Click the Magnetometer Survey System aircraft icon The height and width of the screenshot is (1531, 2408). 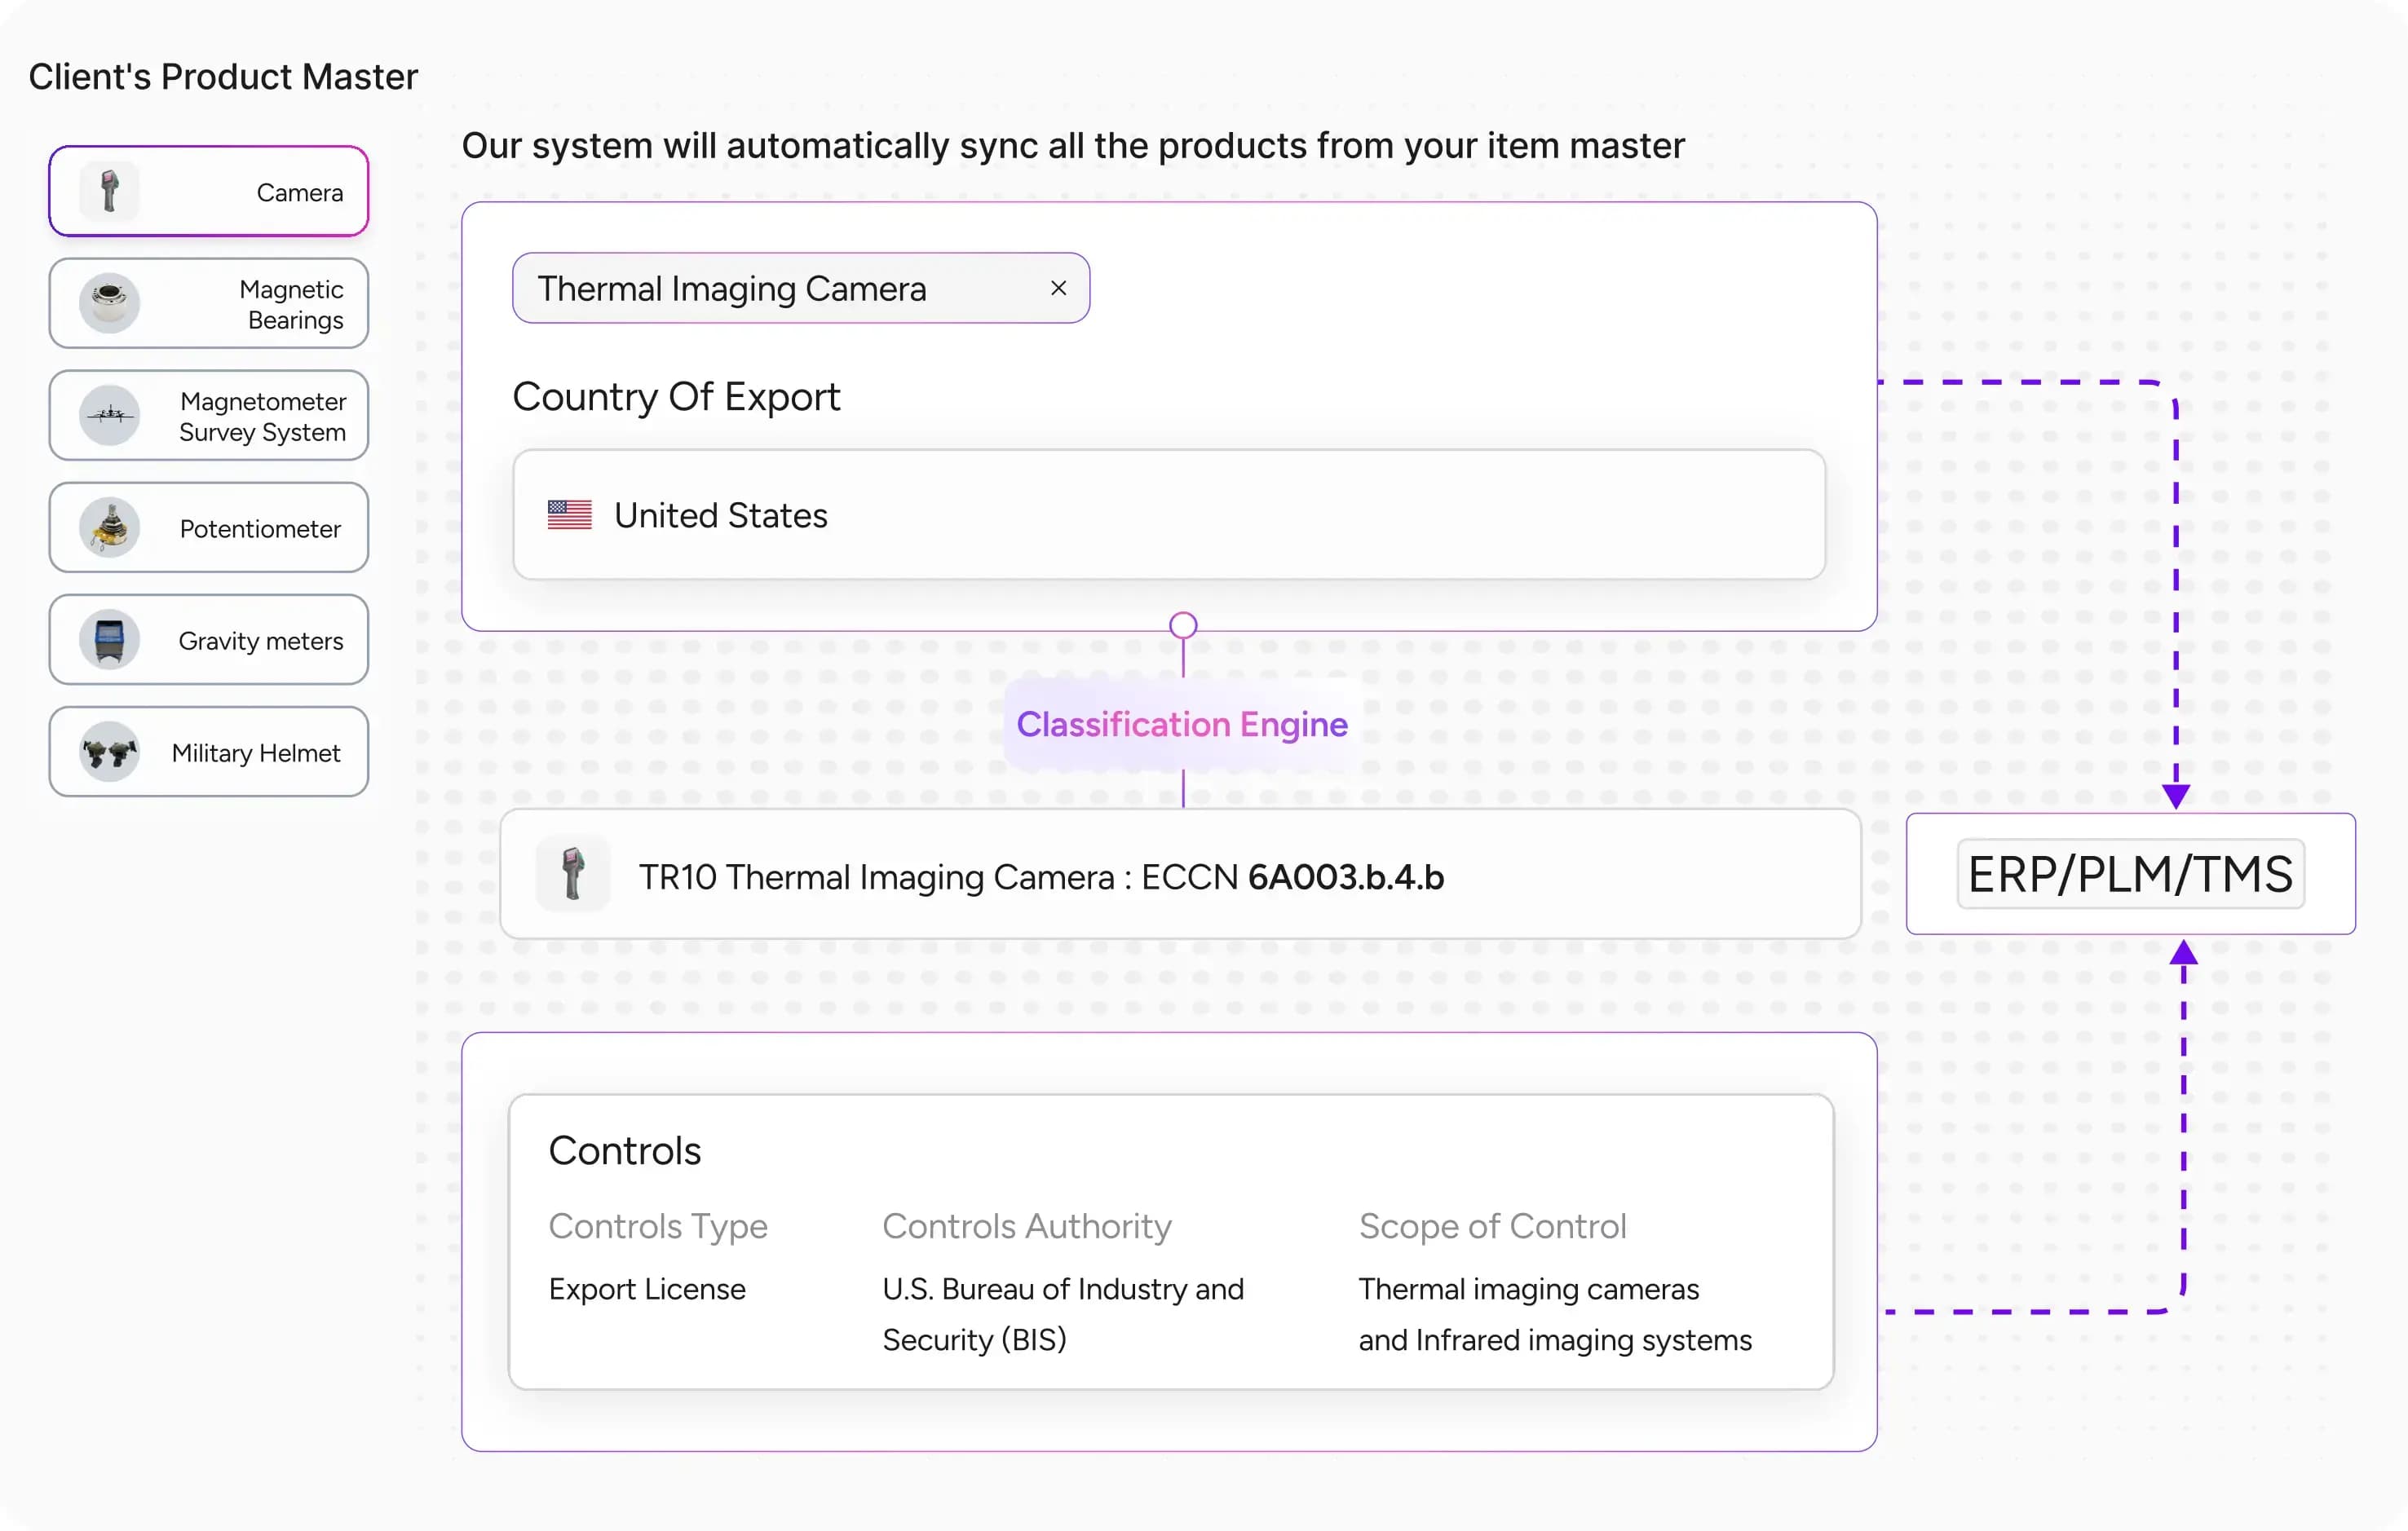[109, 415]
